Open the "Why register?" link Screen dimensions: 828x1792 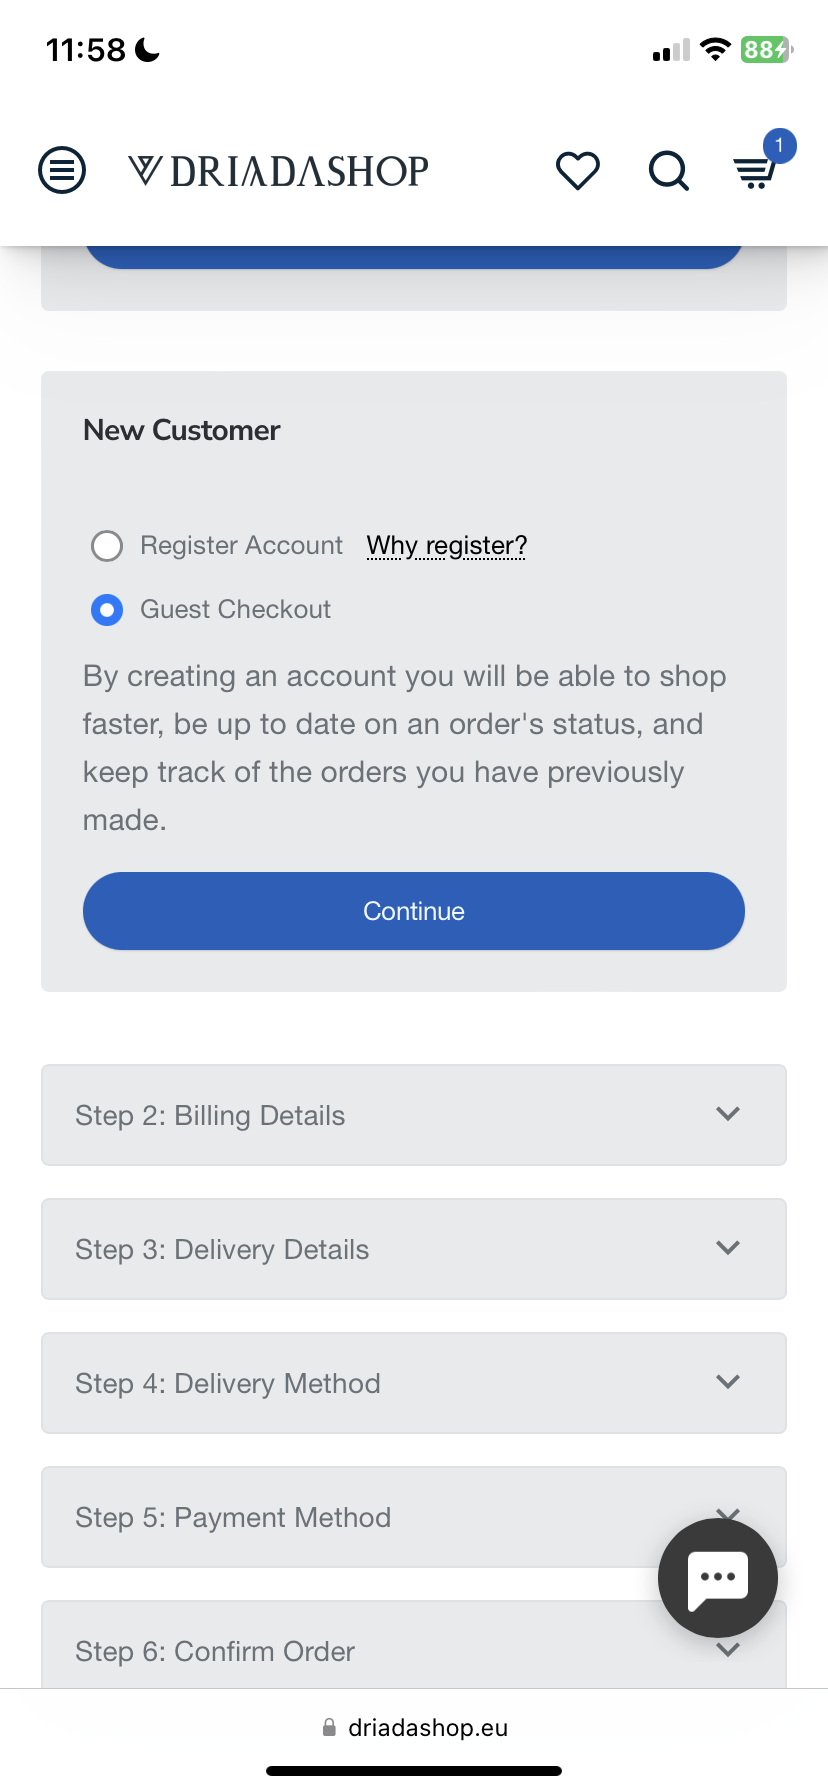(x=446, y=546)
